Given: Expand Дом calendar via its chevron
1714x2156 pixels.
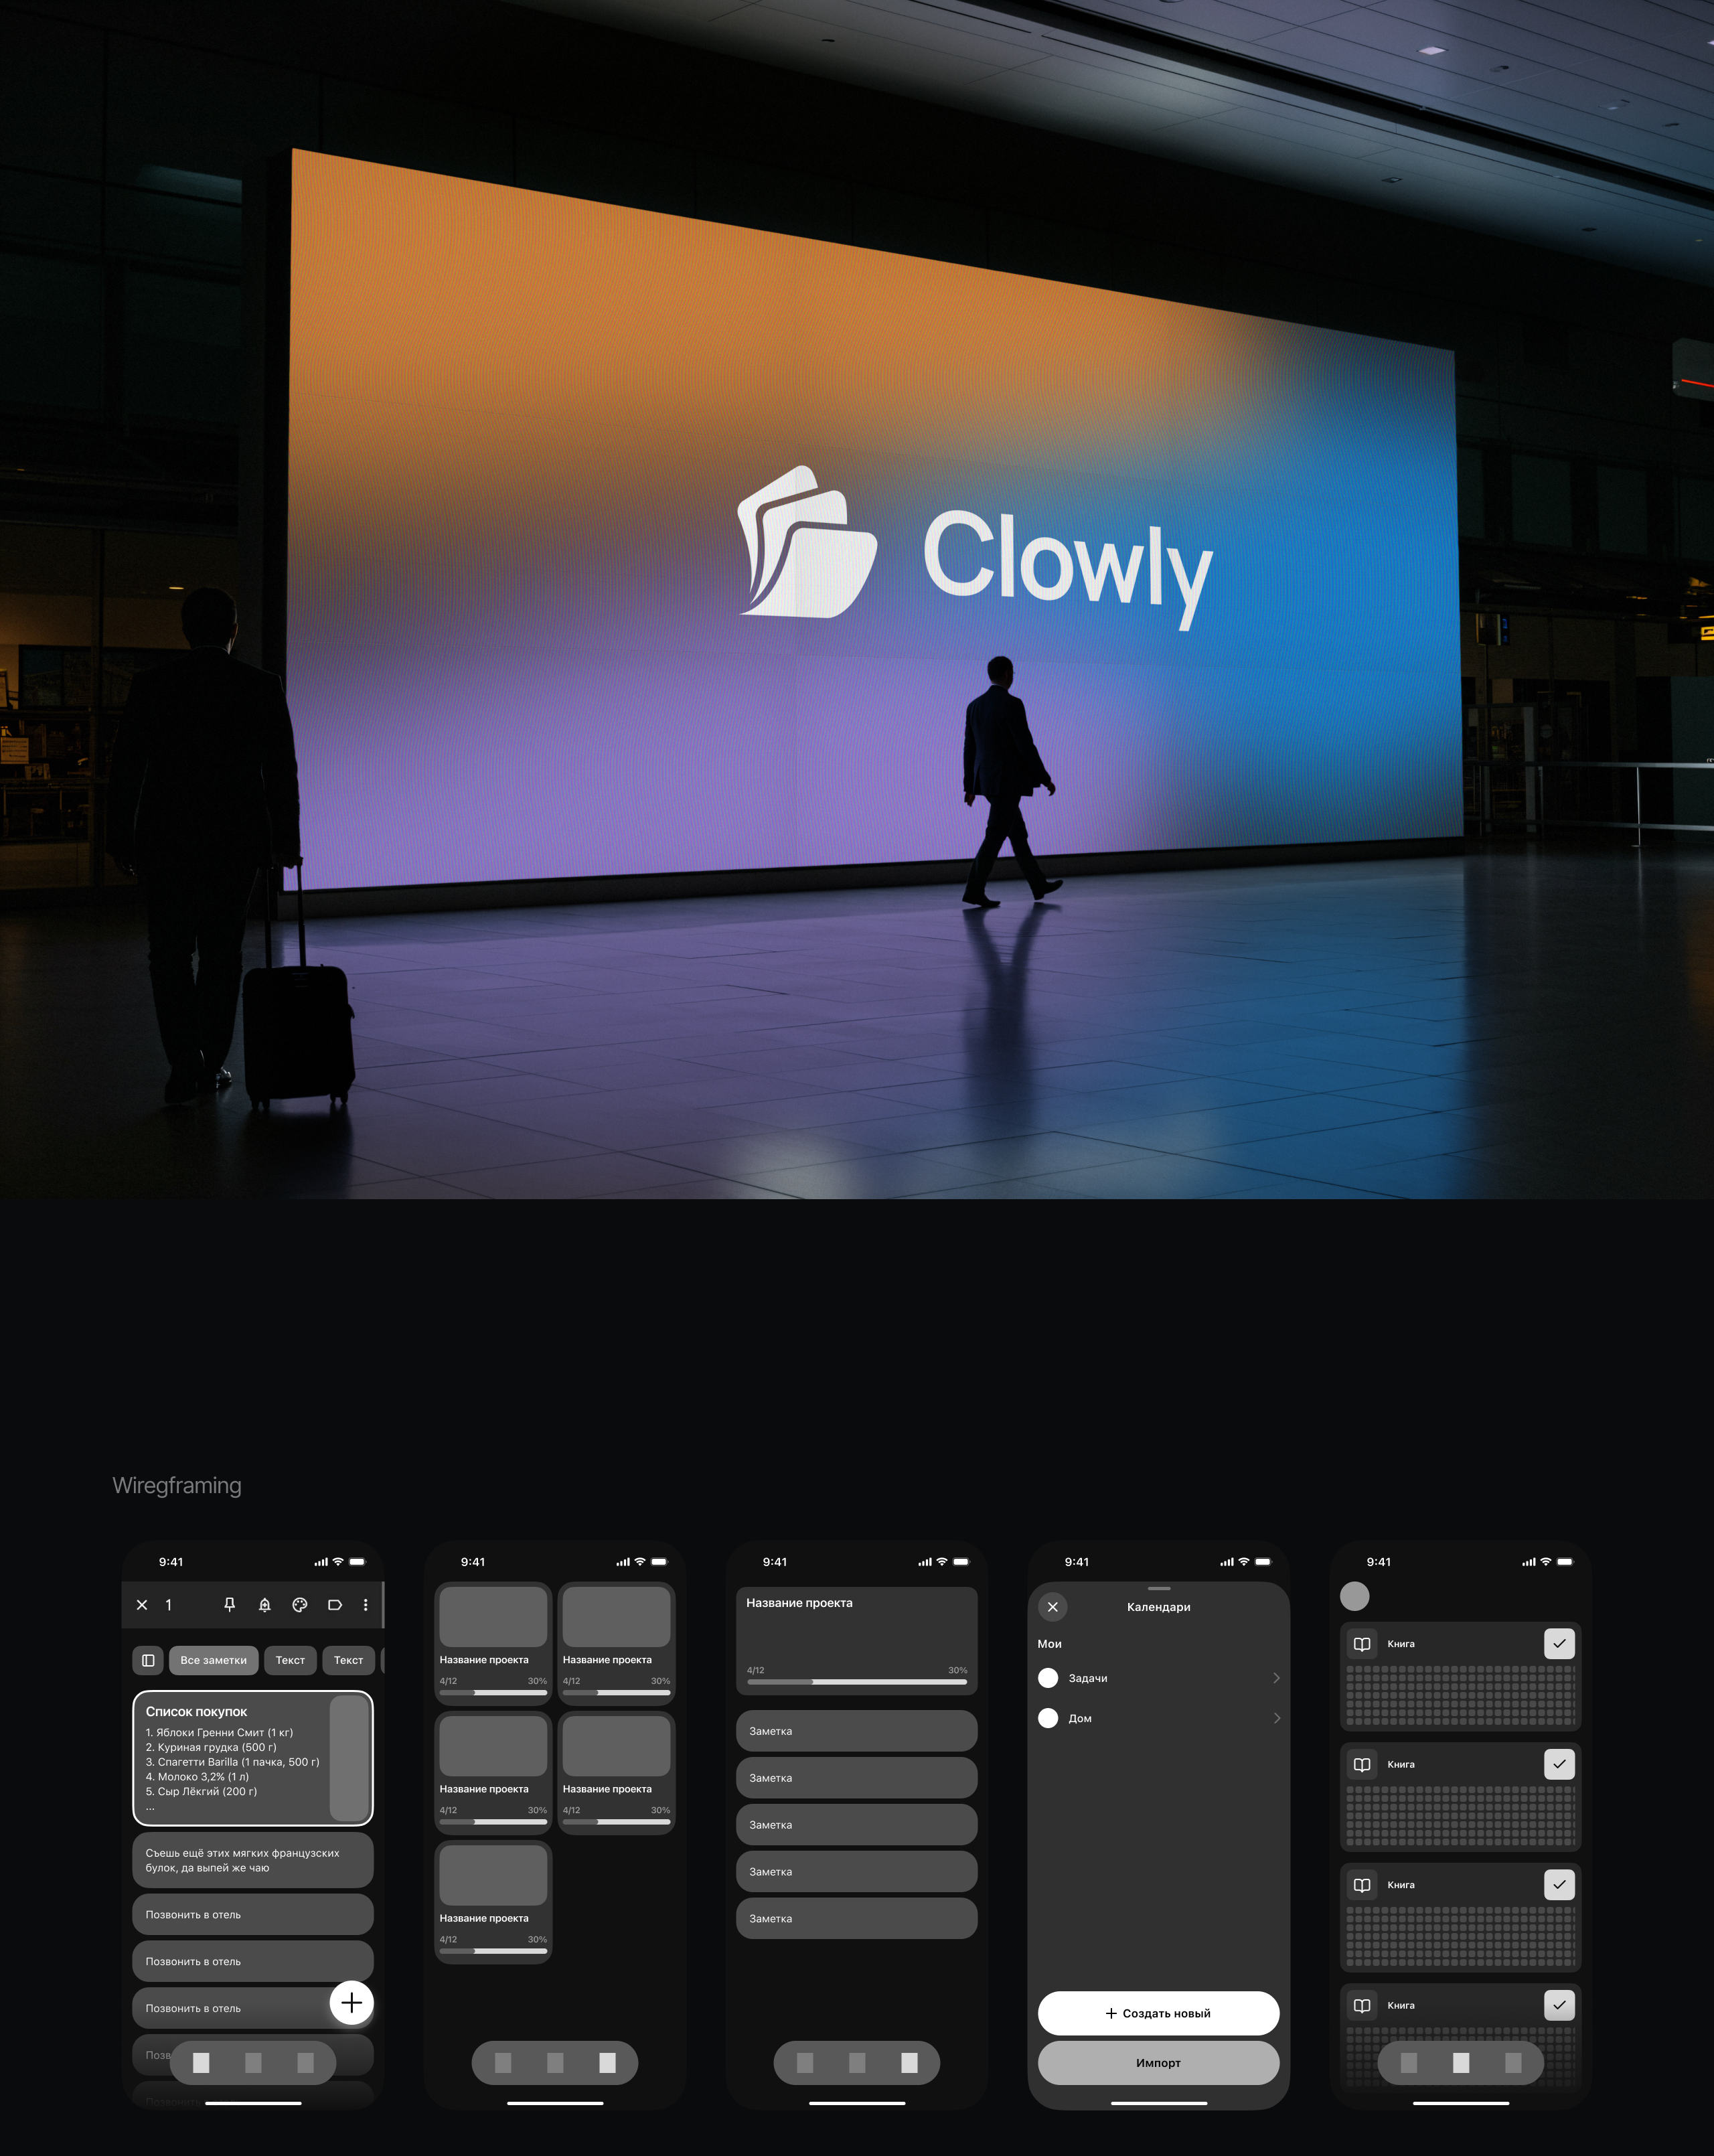Looking at the screenshot, I should (1276, 1718).
